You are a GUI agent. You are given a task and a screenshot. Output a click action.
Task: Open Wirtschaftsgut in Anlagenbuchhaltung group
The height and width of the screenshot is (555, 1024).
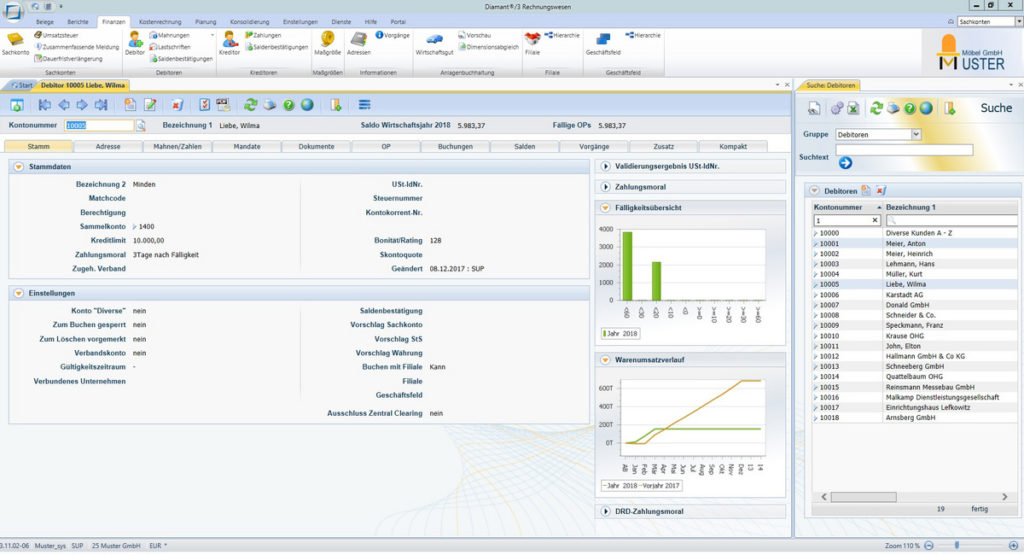click(434, 43)
